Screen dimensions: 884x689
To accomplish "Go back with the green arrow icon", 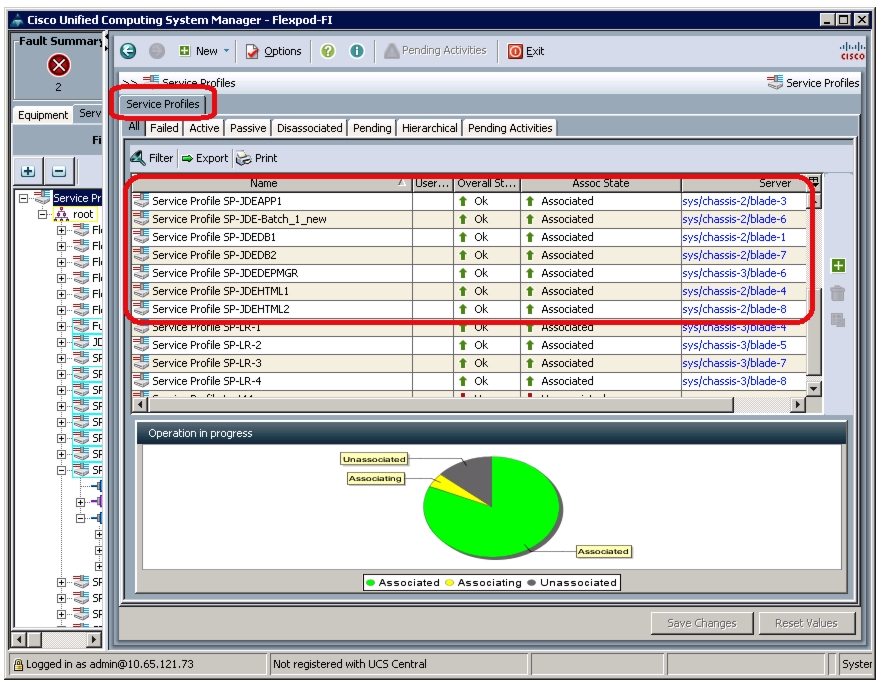I will tap(128, 51).
